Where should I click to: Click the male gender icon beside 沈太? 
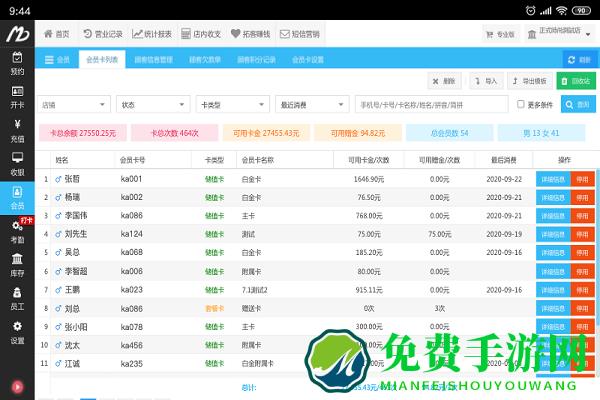coord(58,345)
